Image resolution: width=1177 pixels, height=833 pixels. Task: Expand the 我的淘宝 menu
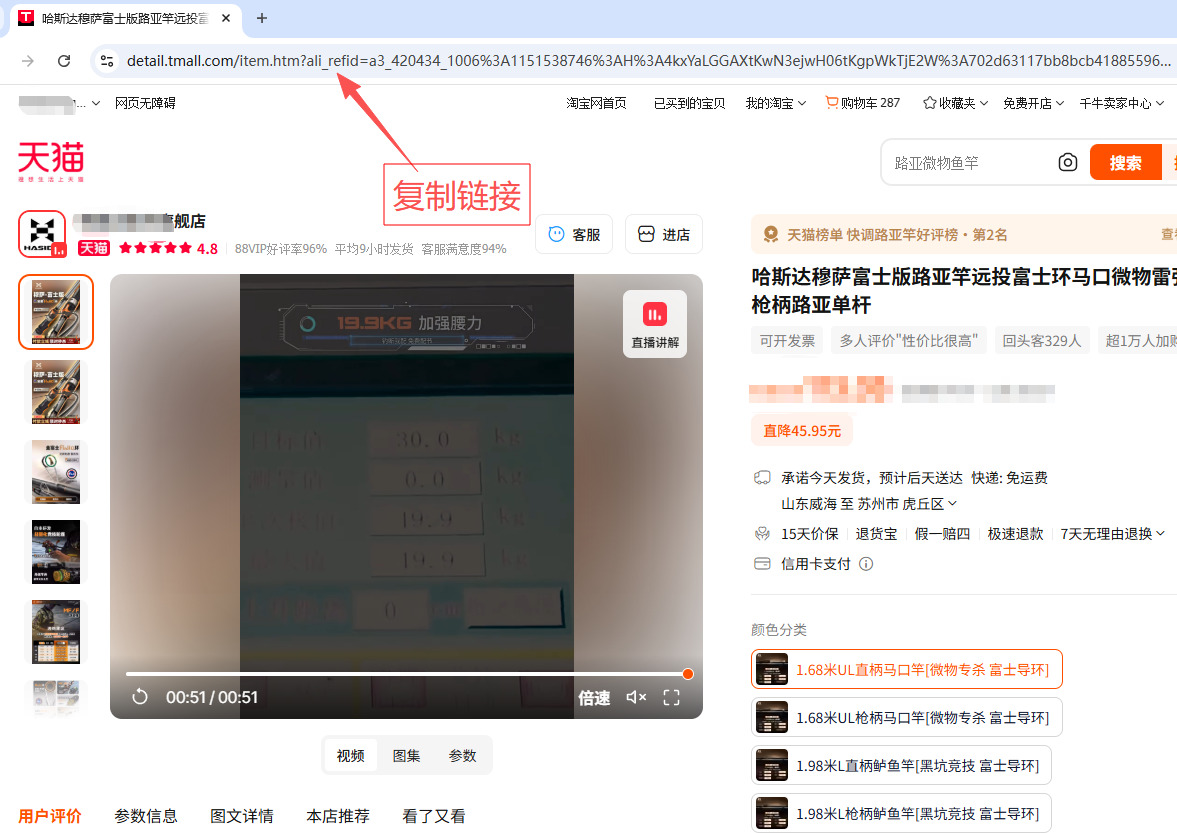775,103
